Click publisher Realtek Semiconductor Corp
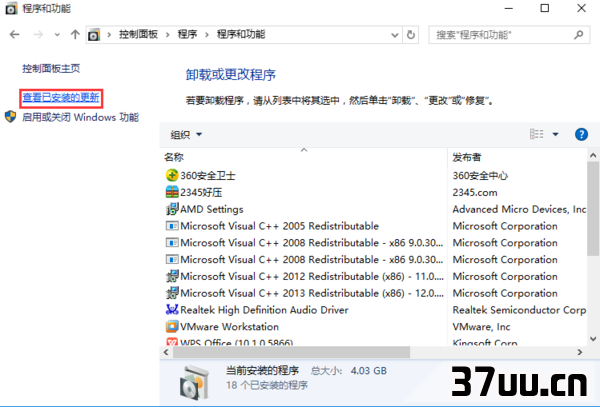The height and width of the screenshot is (407, 600). [519, 310]
